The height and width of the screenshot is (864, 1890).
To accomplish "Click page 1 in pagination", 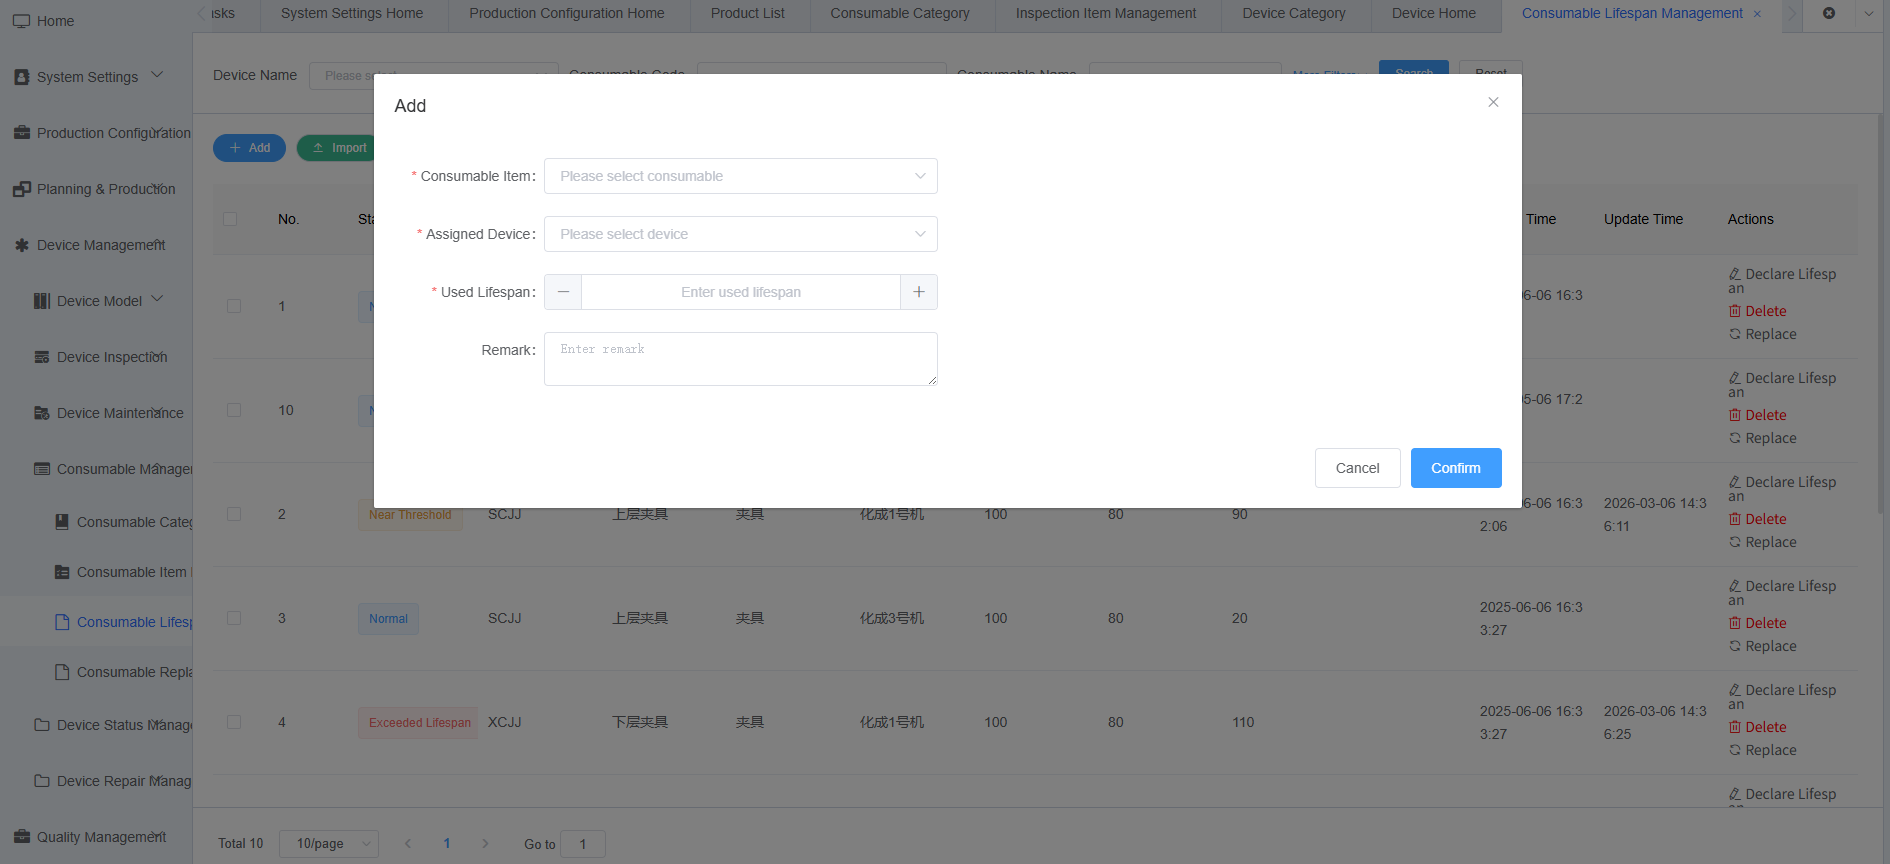I will pyautogui.click(x=447, y=844).
